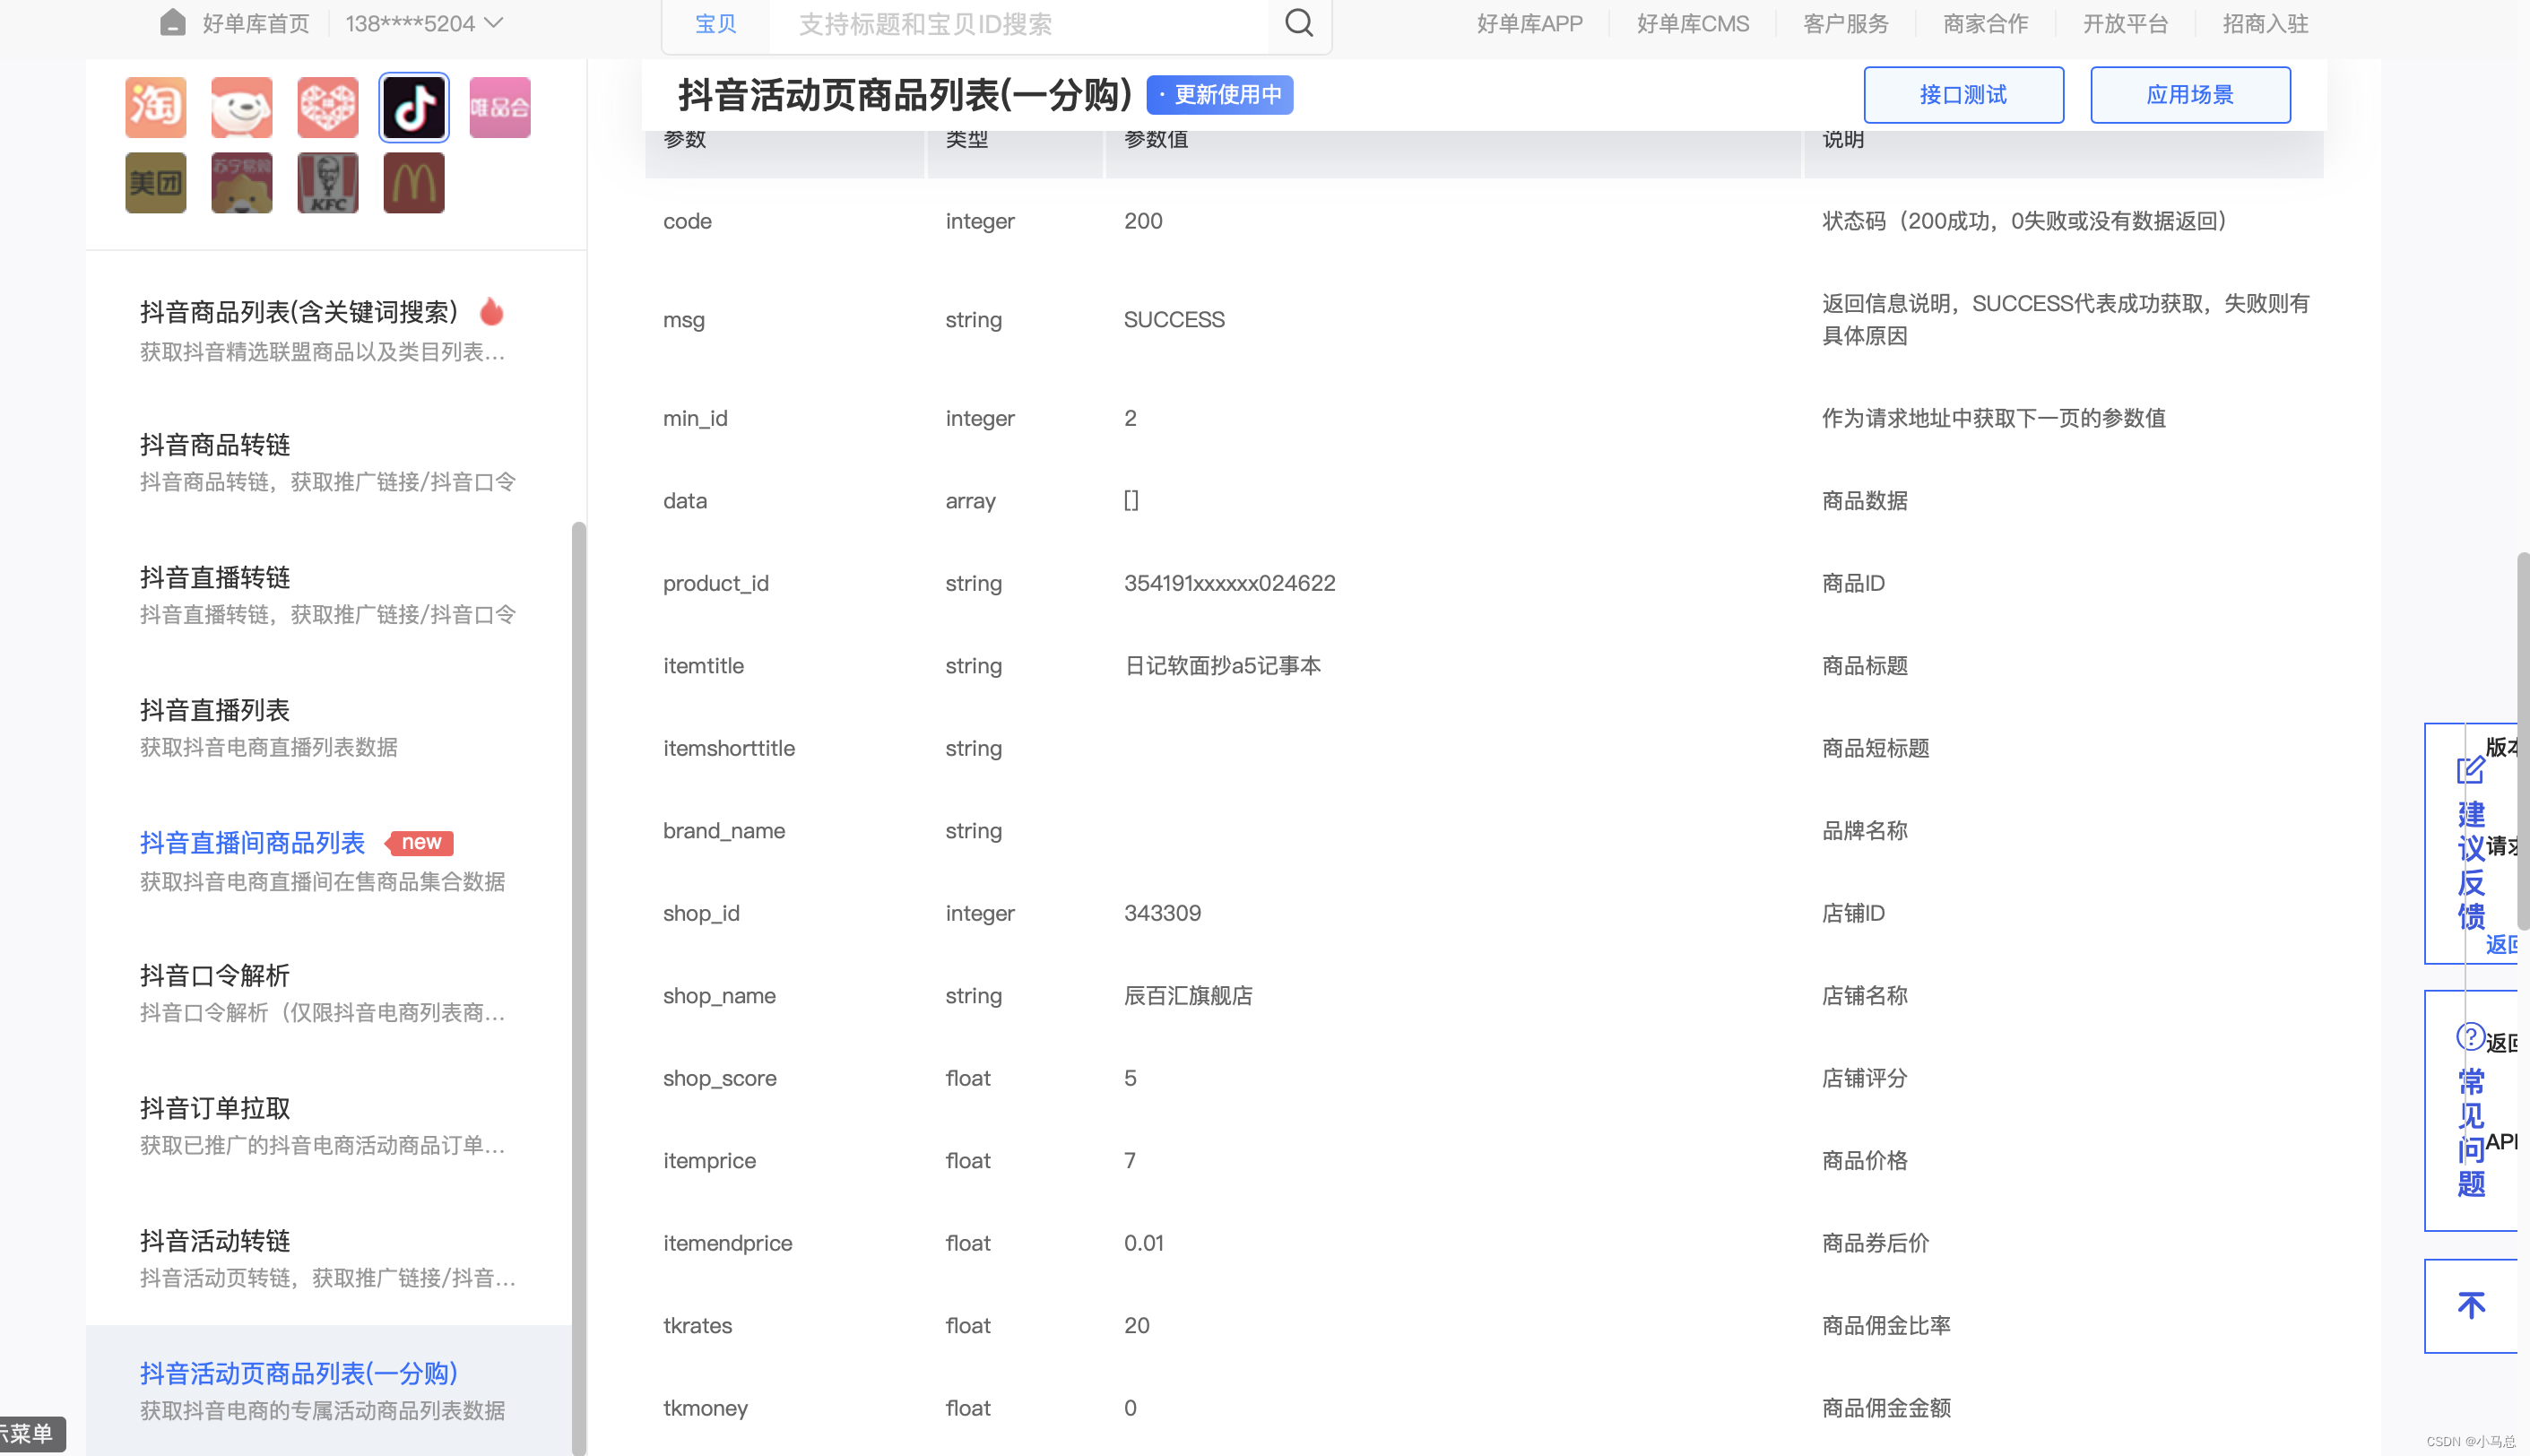
Task: Go to 好单库CMS menu link
Action: pyautogui.click(x=1692, y=23)
